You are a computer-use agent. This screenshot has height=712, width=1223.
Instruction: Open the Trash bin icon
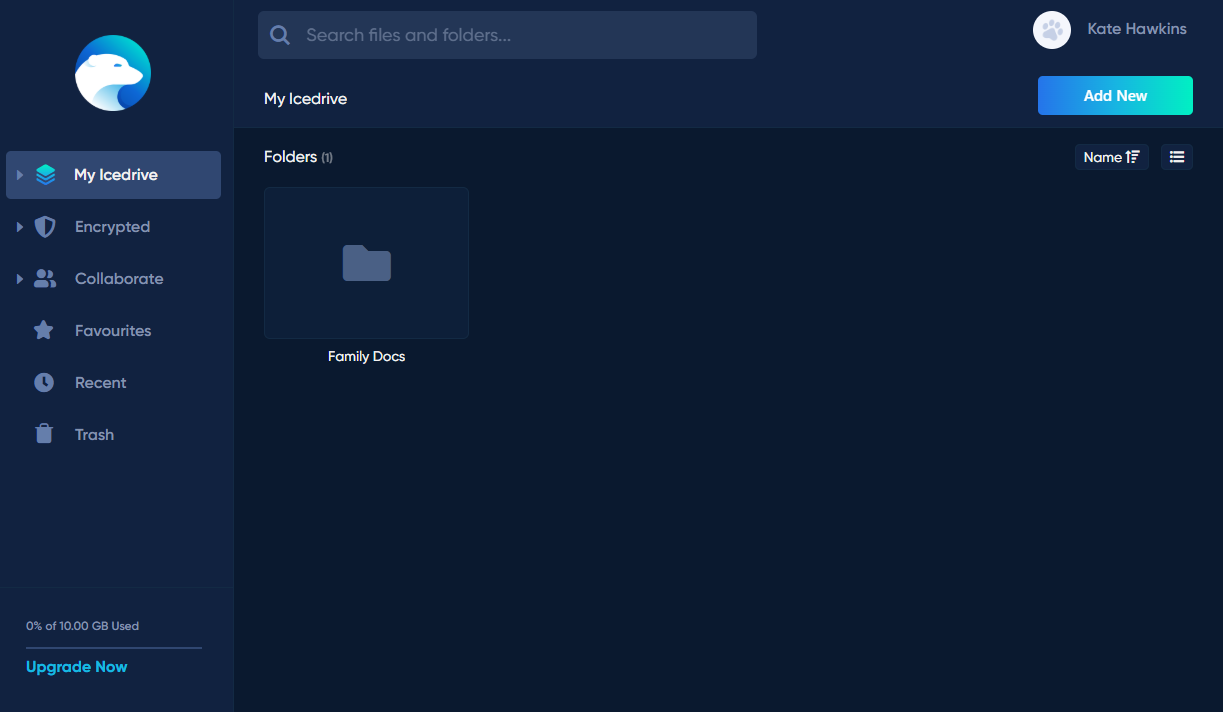coord(45,434)
